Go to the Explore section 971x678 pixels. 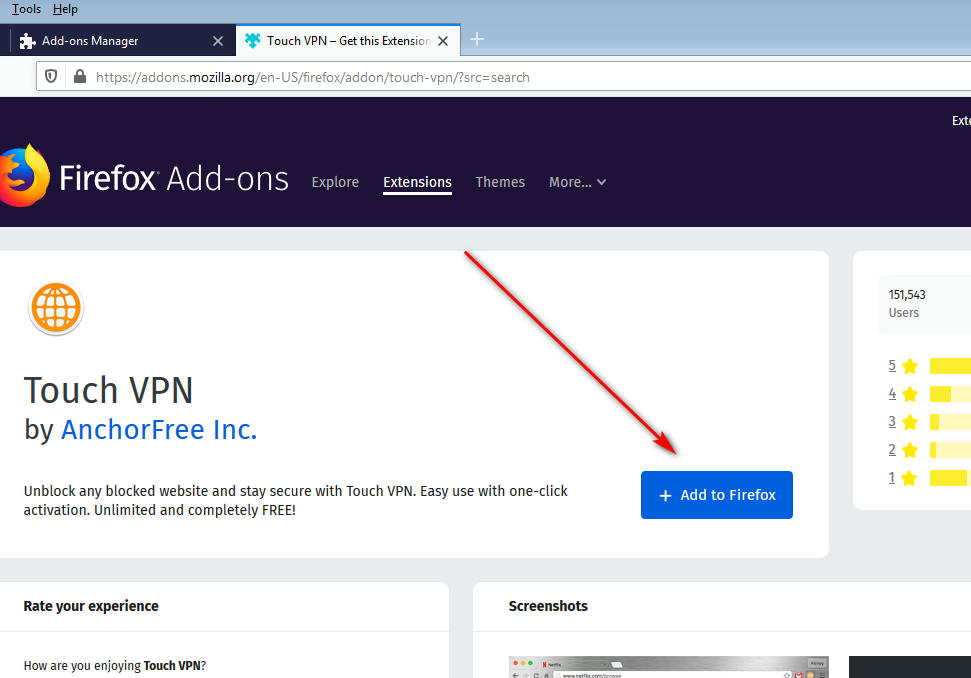click(335, 182)
